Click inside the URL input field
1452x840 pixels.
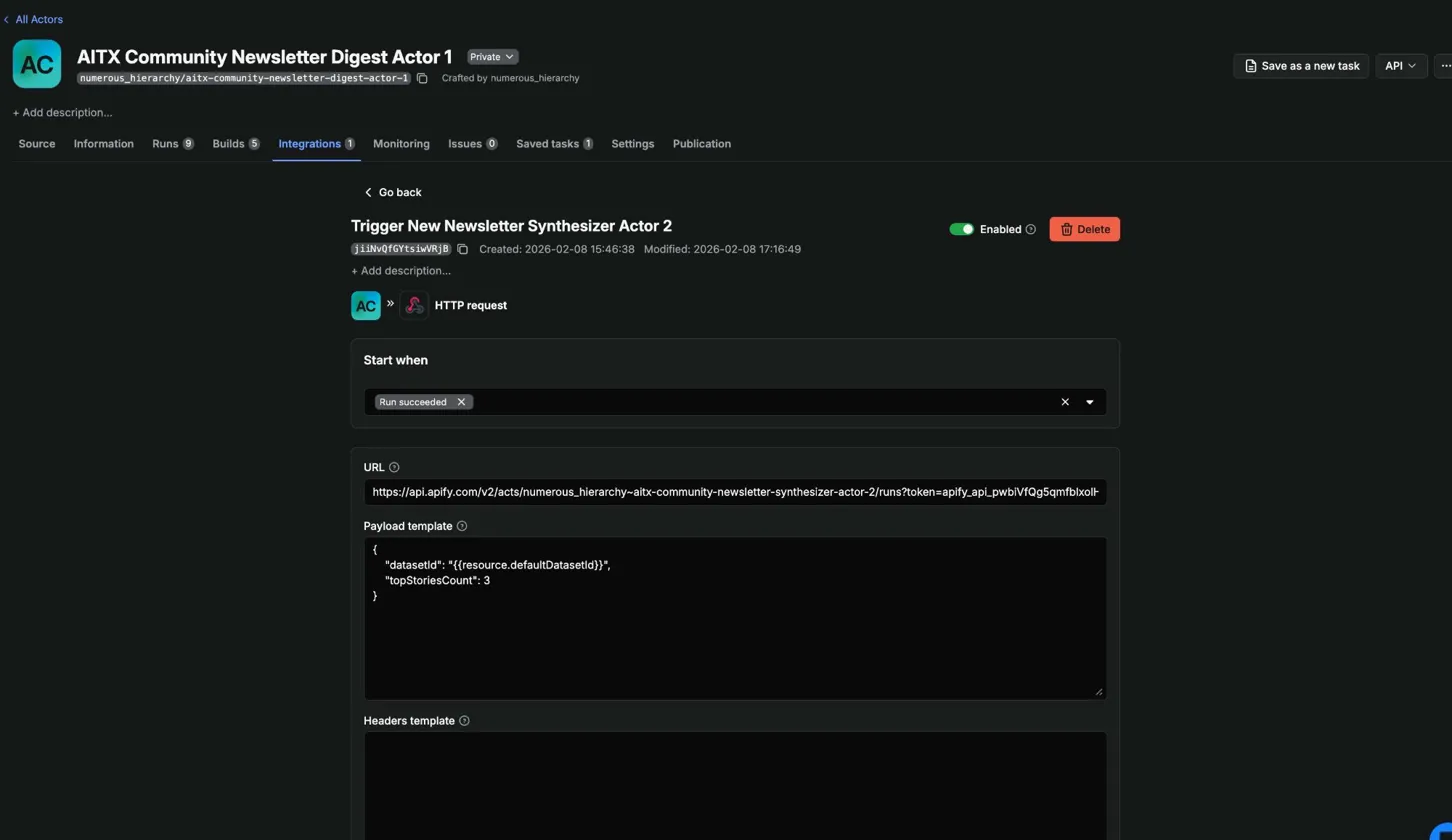point(735,492)
